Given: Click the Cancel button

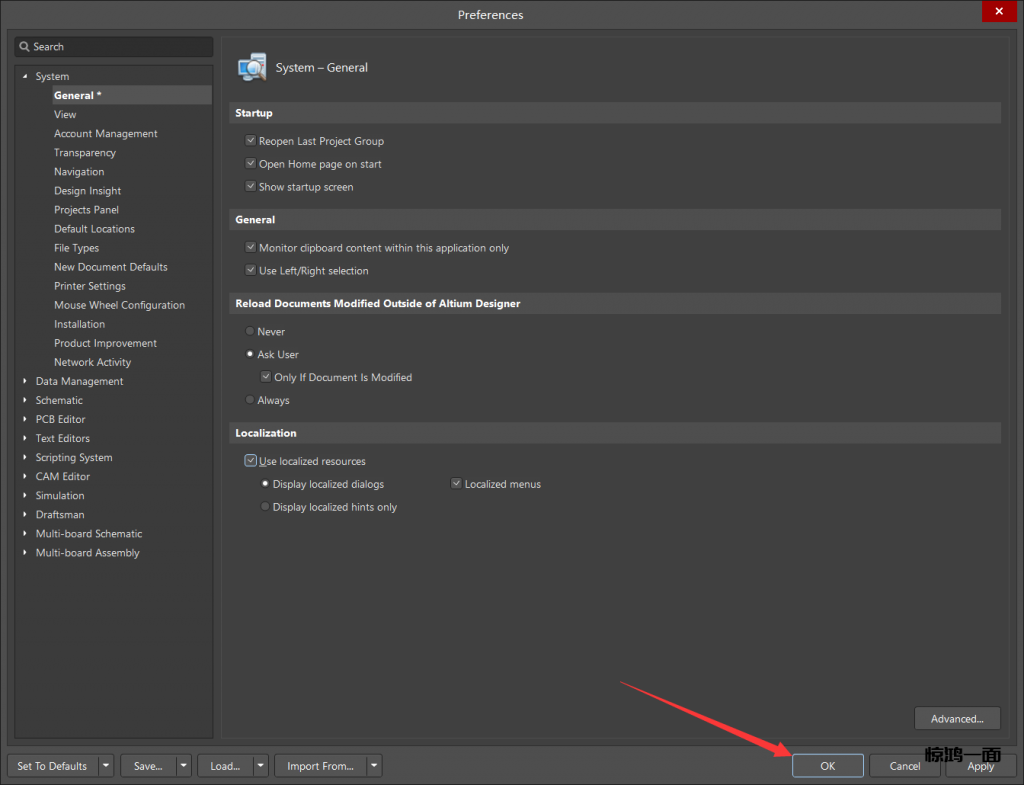Looking at the screenshot, I should 904,766.
